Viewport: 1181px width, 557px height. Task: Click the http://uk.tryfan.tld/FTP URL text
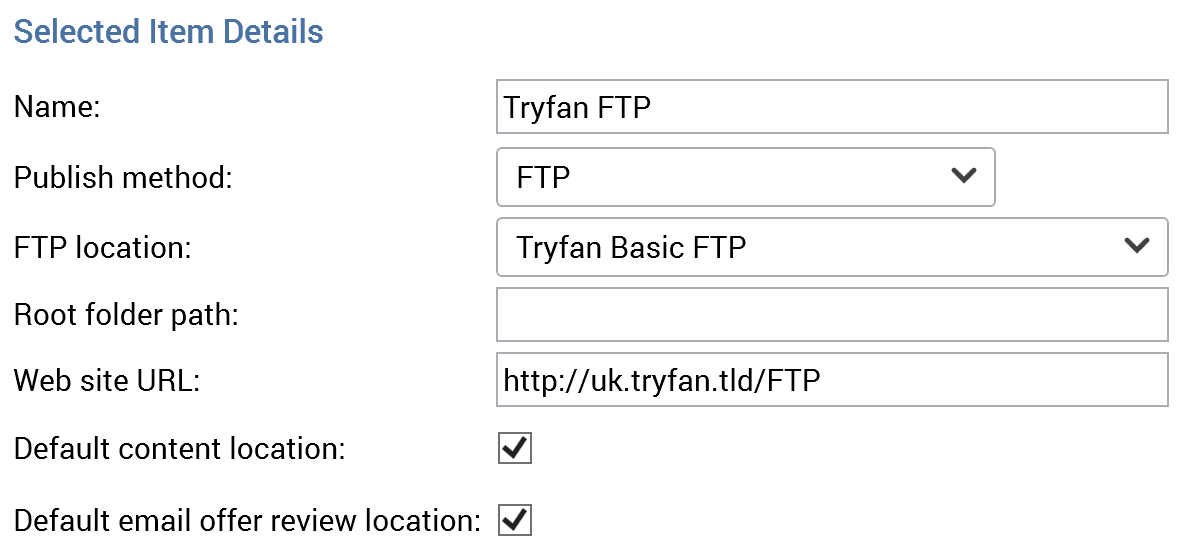point(662,380)
